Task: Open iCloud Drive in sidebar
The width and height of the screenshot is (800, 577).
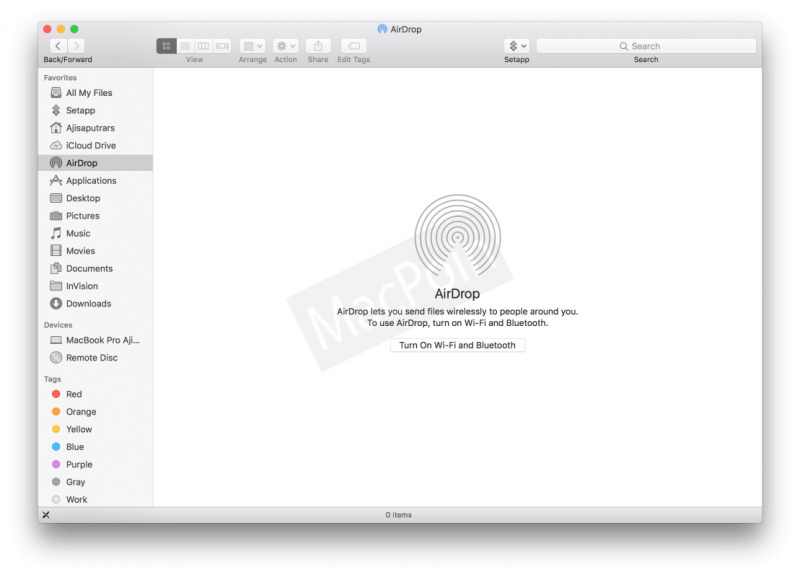Action: coord(95,145)
